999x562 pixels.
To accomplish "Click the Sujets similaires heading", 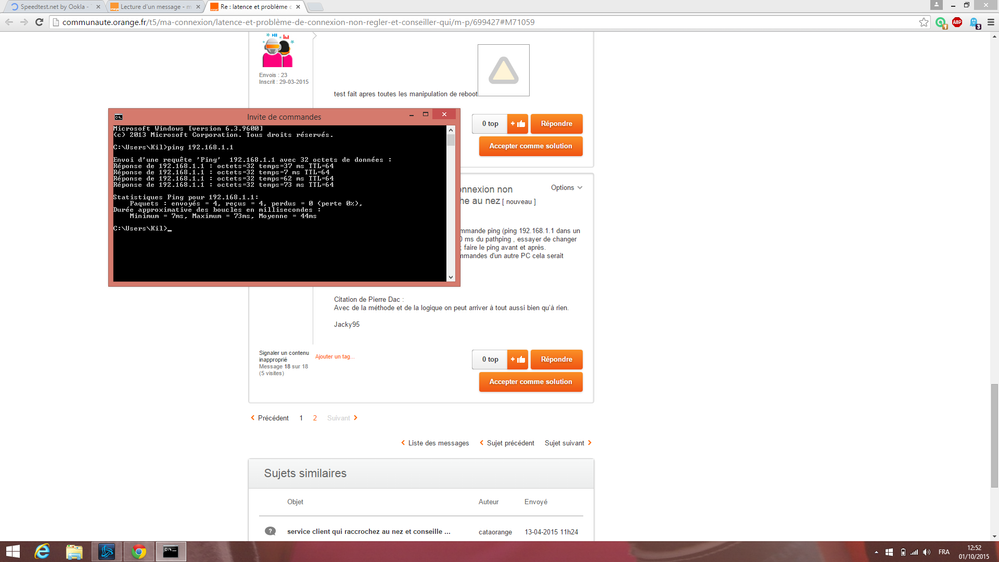I will [x=305, y=473].
